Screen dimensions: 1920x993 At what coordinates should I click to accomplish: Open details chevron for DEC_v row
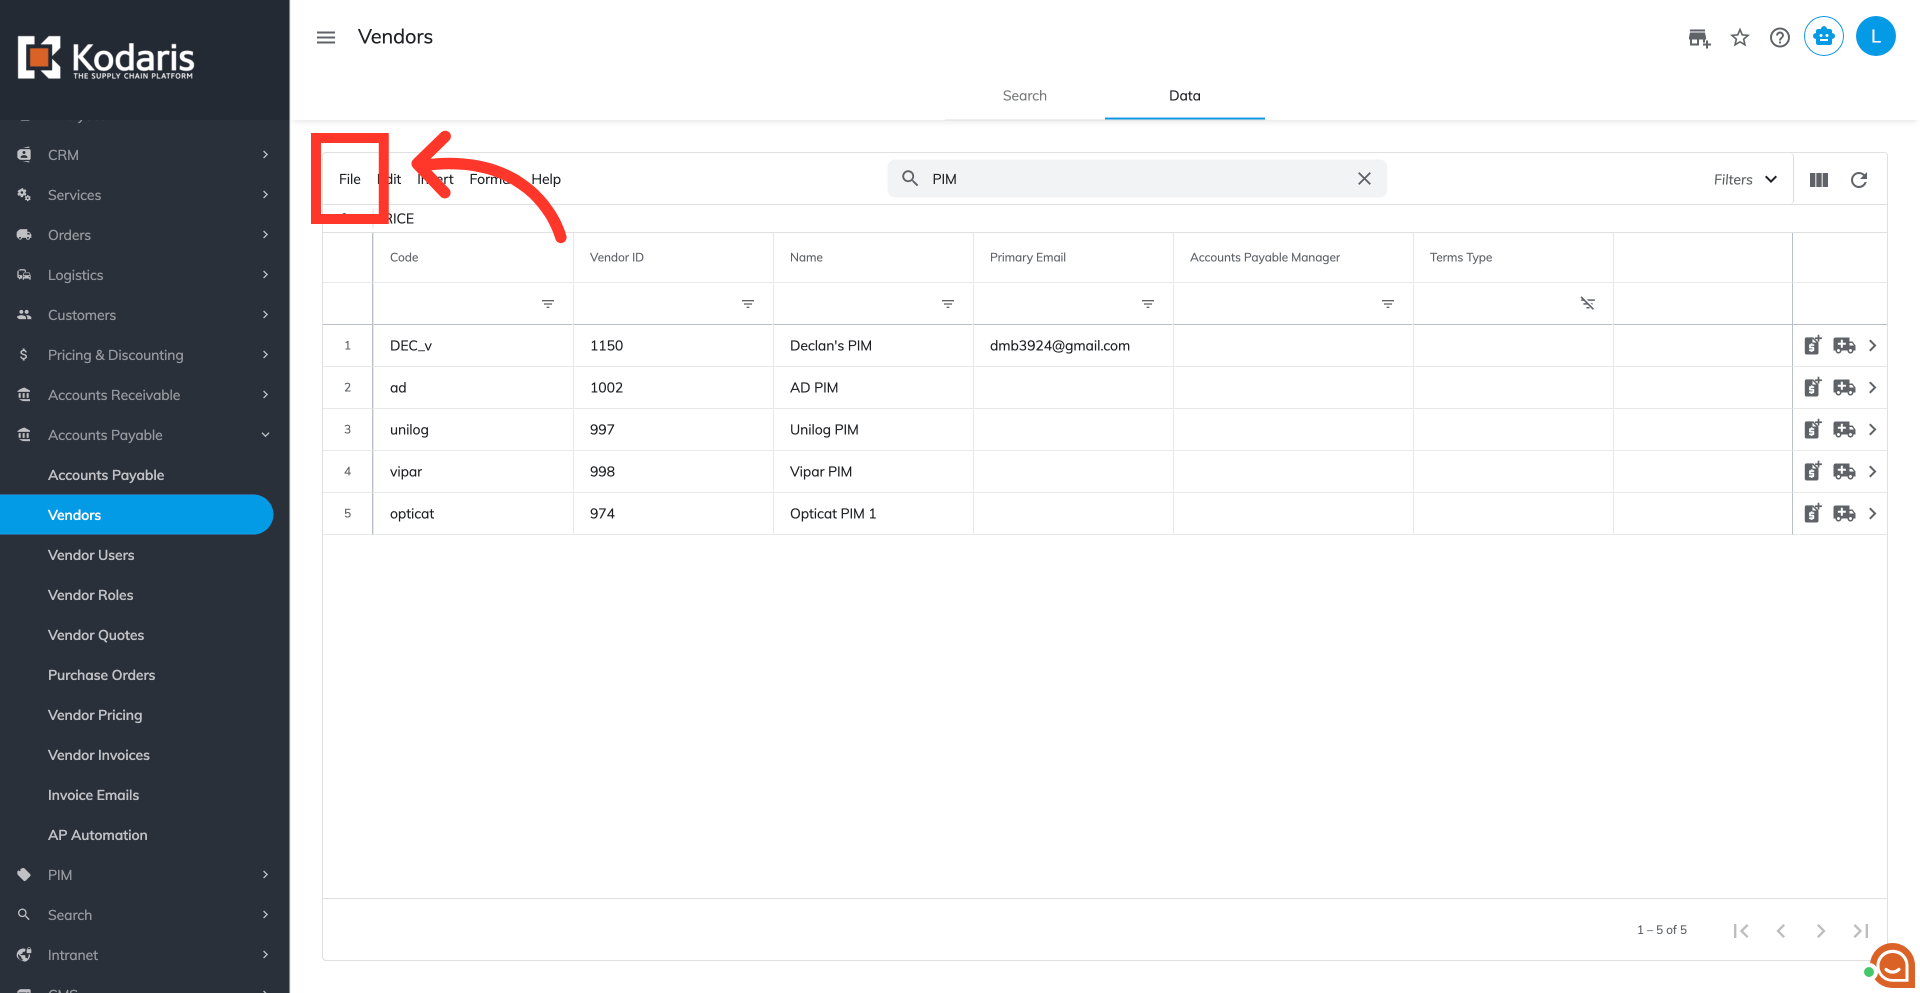1873,346
